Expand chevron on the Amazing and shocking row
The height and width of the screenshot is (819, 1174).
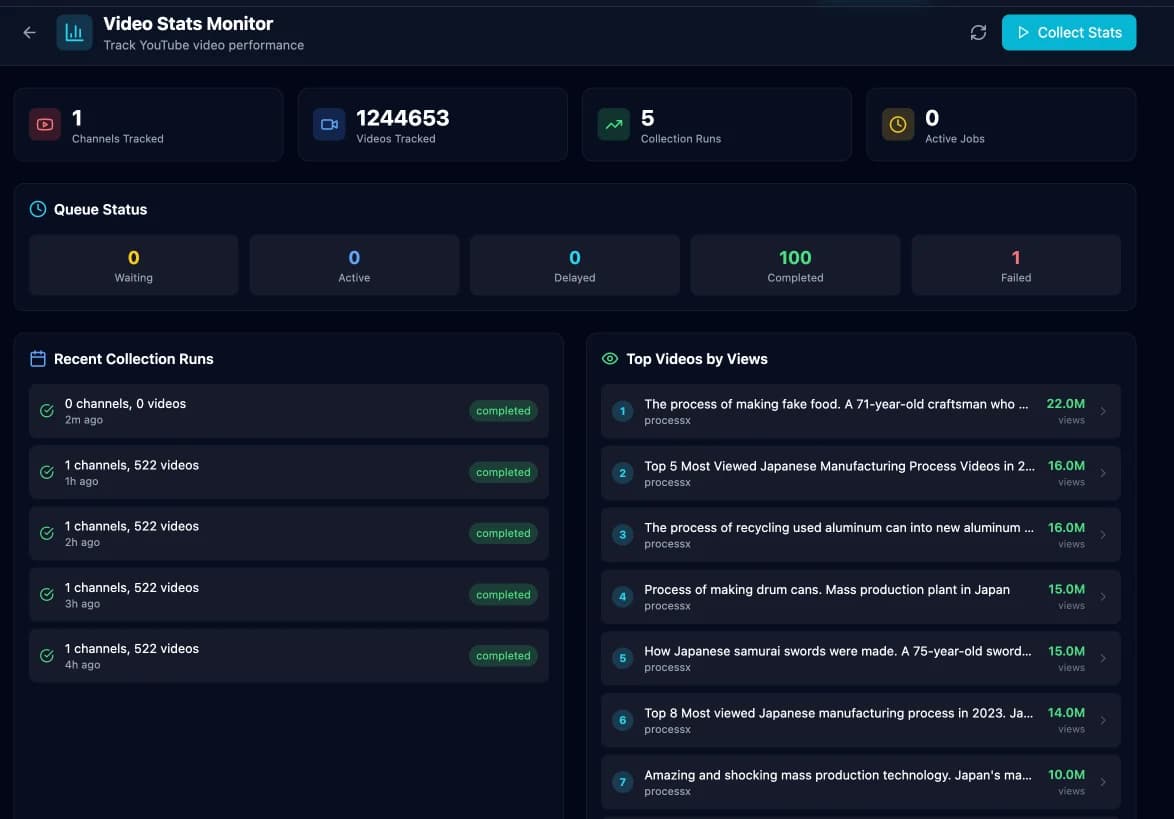pyautogui.click(x=1103, y=782)
